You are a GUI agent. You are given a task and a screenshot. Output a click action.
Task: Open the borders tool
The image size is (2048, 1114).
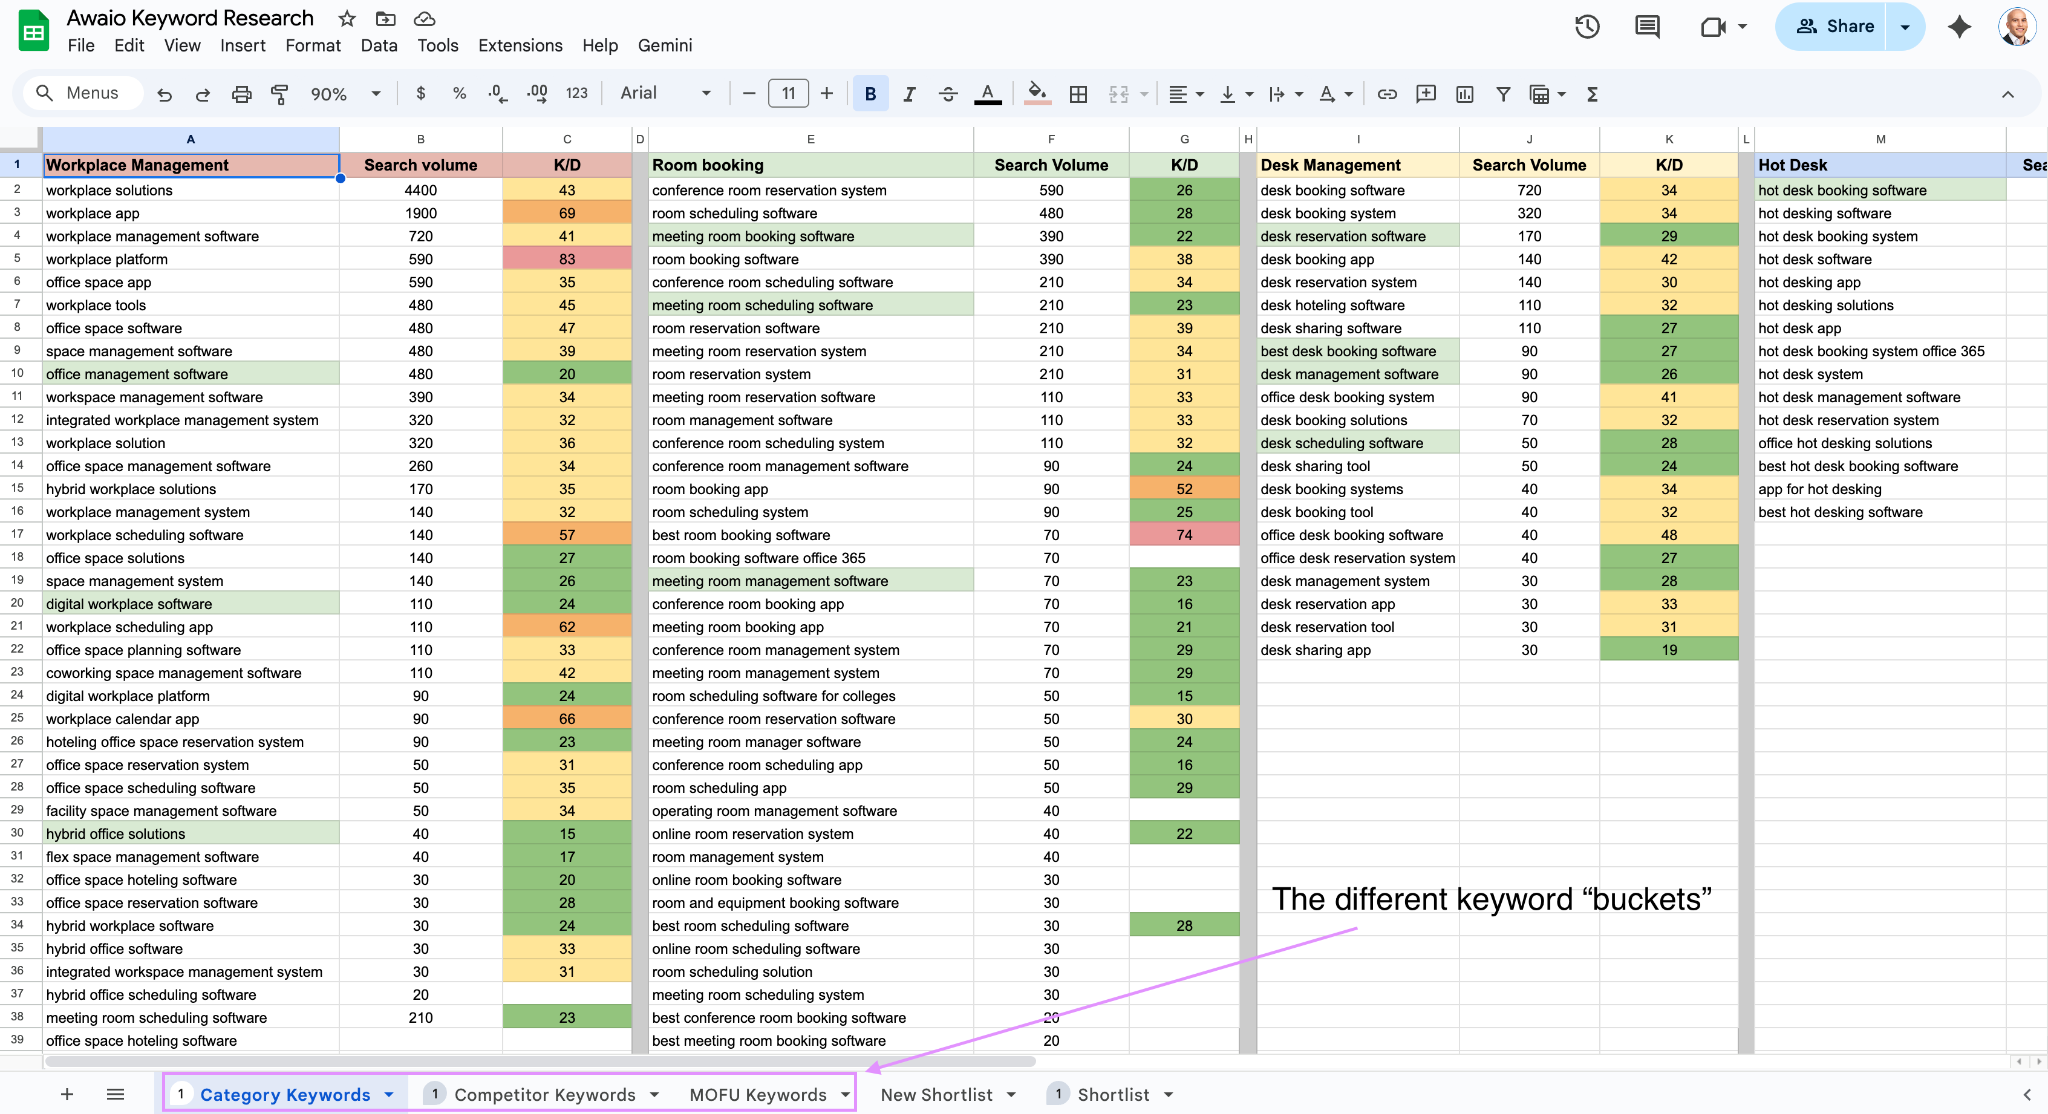click(1078, 94)
